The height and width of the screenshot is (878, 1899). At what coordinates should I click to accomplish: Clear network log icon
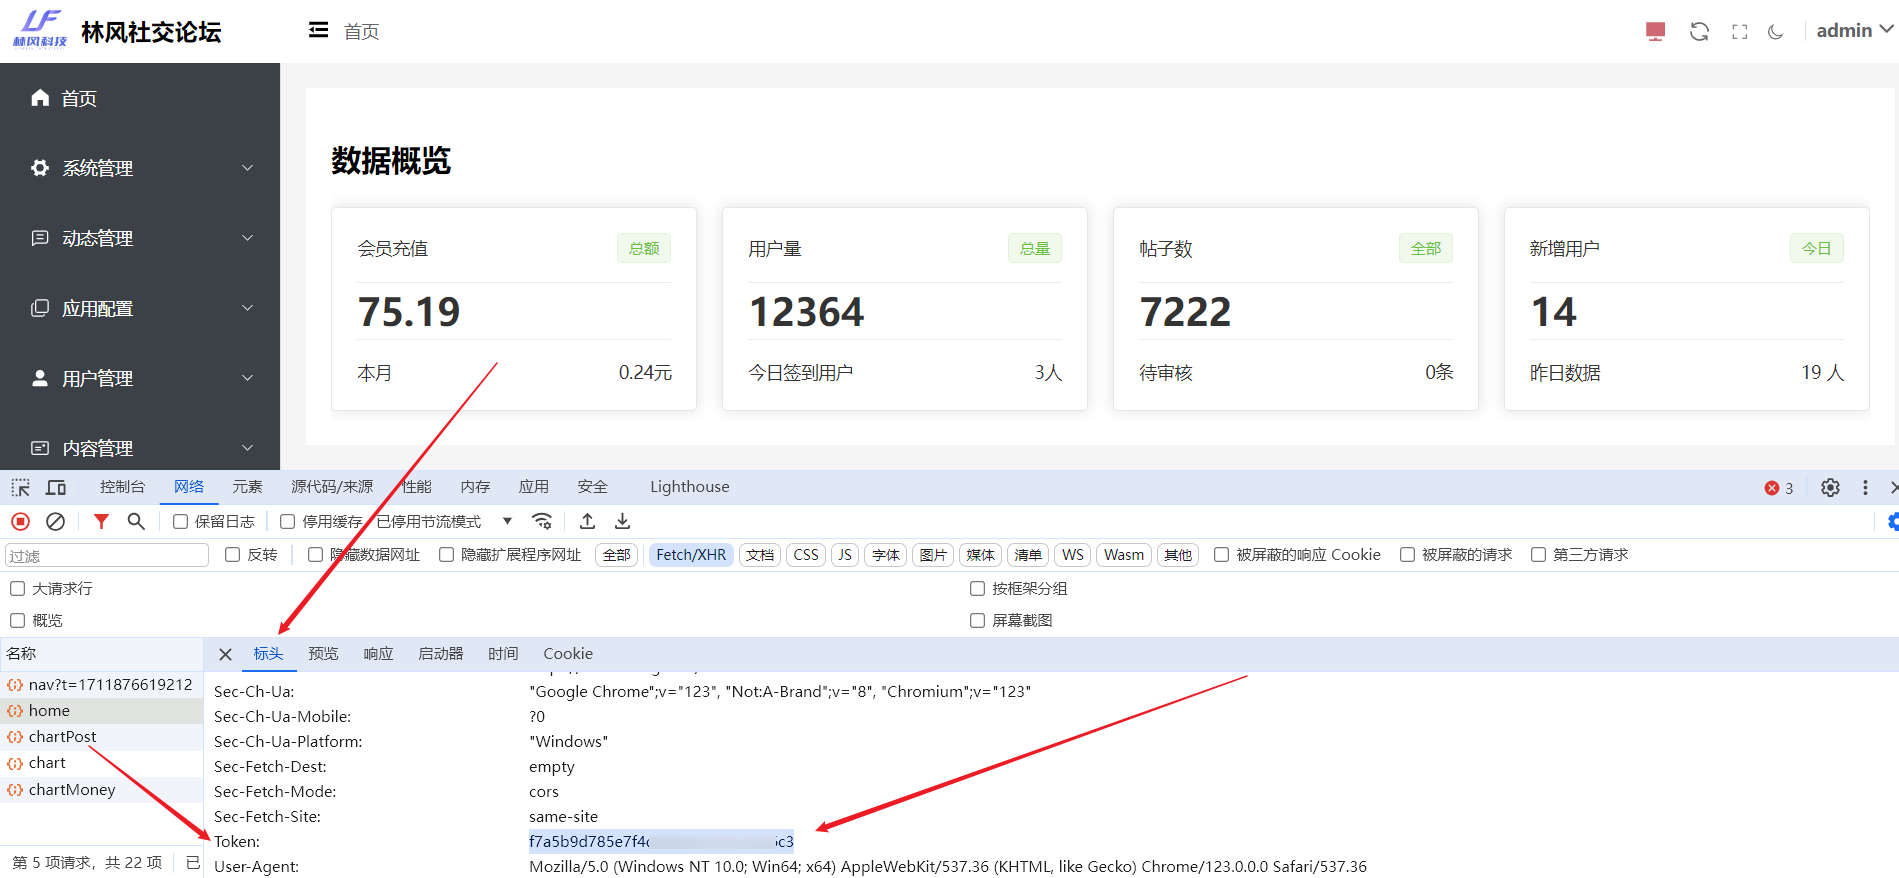pyautogui.click(x=56, y=521)
